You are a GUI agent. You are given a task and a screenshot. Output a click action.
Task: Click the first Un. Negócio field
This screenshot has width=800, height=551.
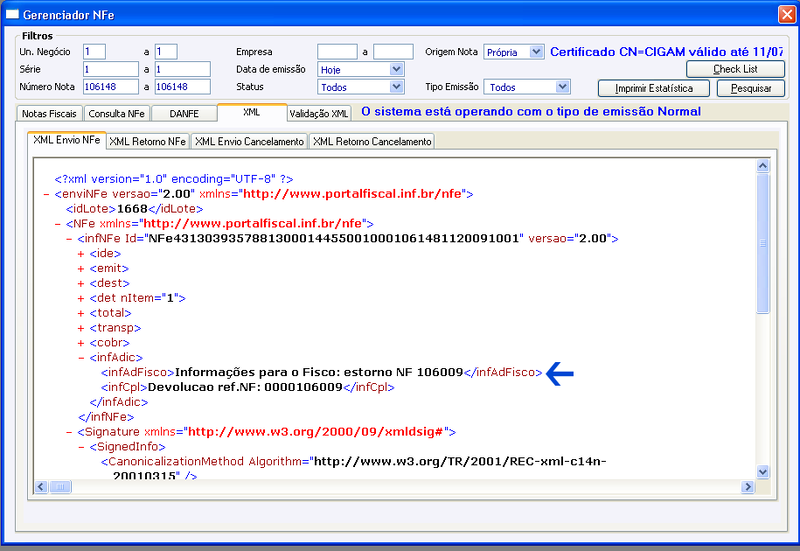click(x=94, y=52)
